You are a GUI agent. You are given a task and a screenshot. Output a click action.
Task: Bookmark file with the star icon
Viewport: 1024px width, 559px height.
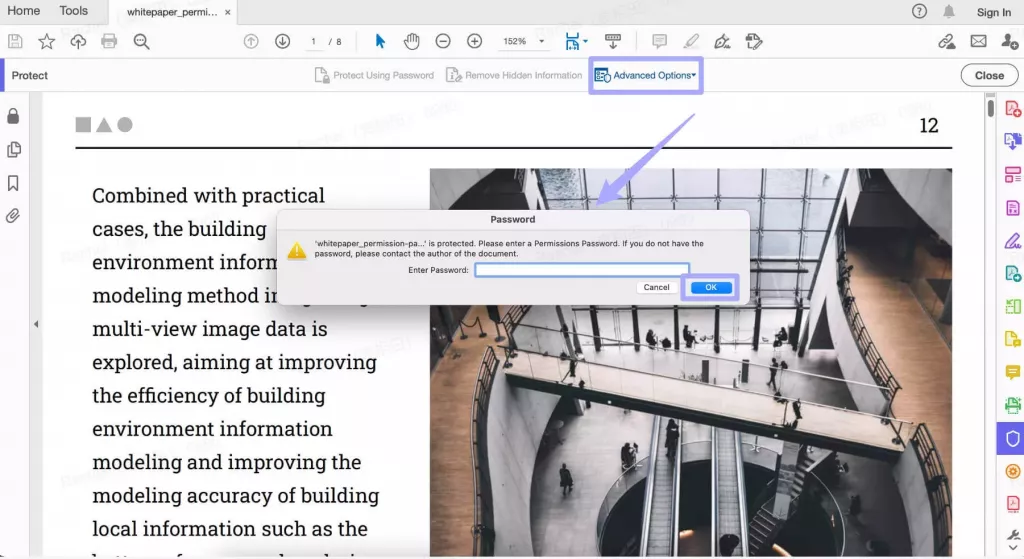[47, 41]
